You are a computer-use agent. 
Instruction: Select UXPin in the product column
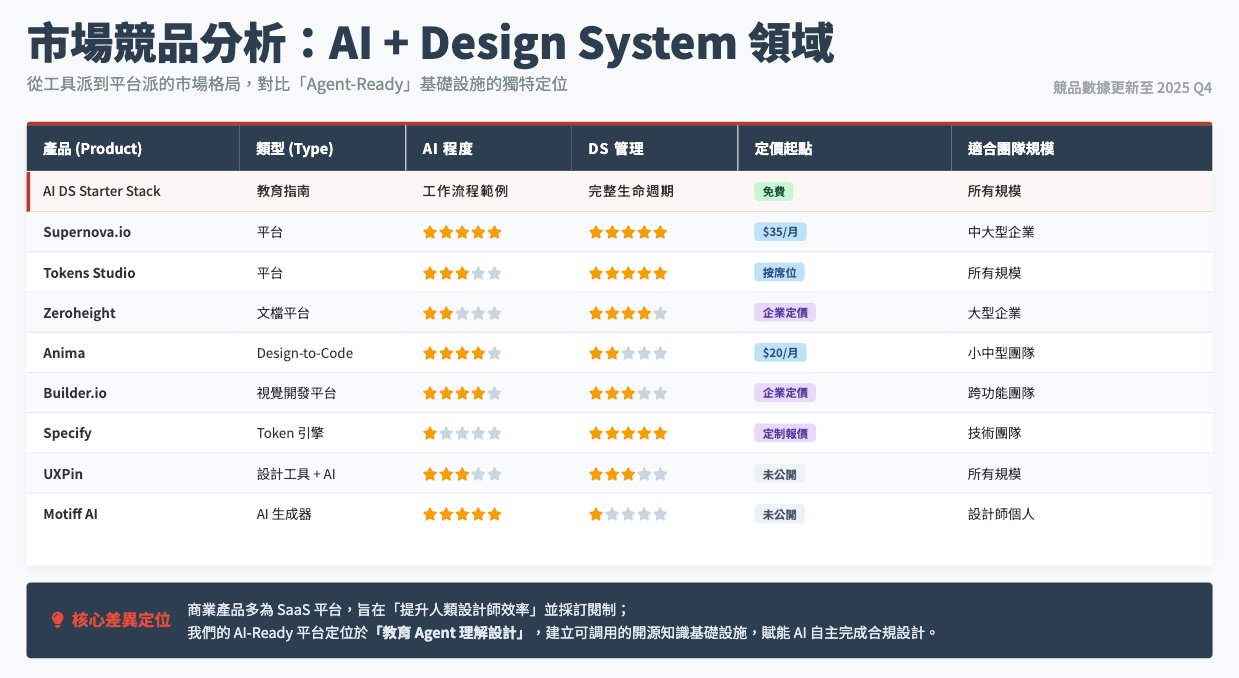point(63,474)
